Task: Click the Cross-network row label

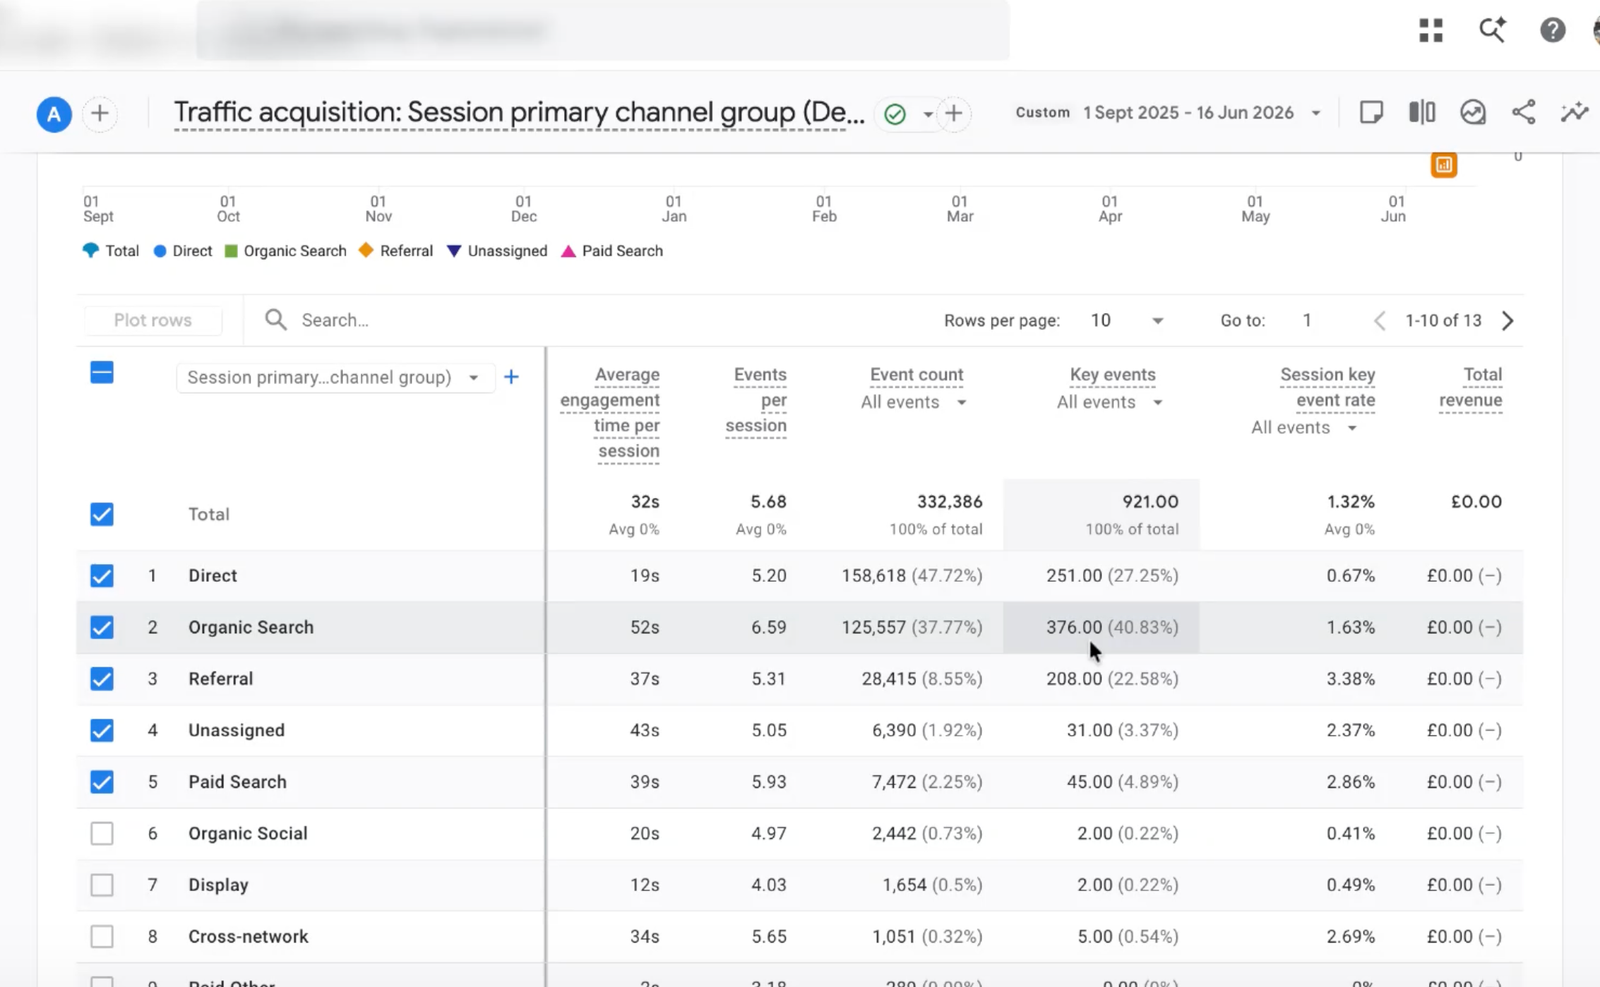Action: point(248,936)
